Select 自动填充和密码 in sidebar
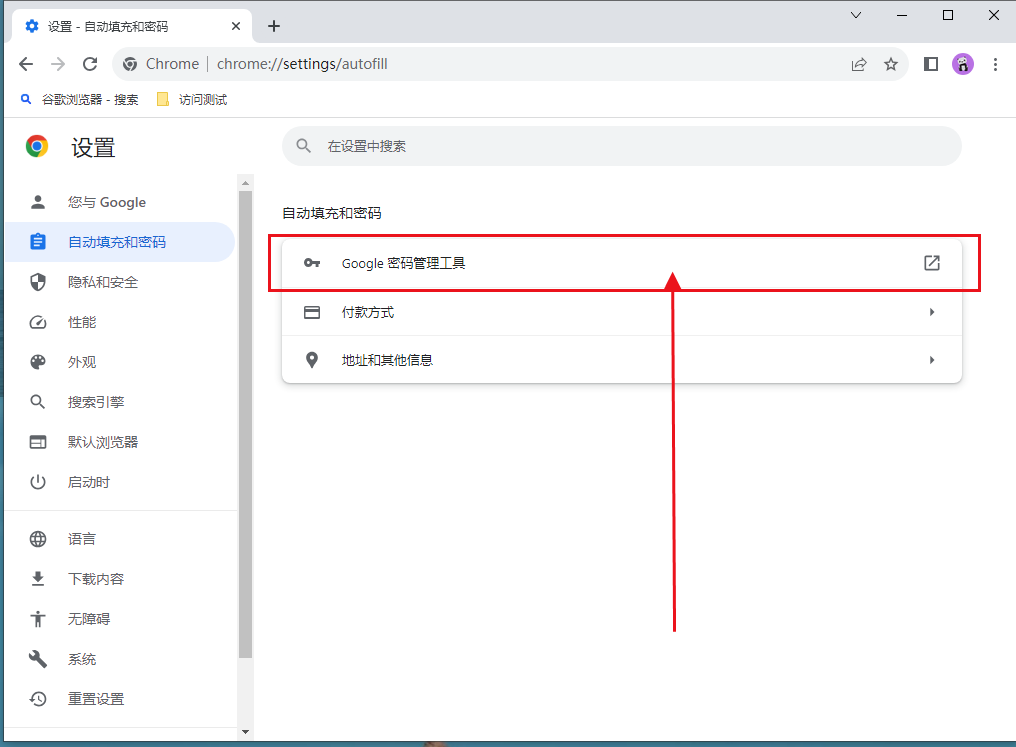 click(x=119, y=242)
